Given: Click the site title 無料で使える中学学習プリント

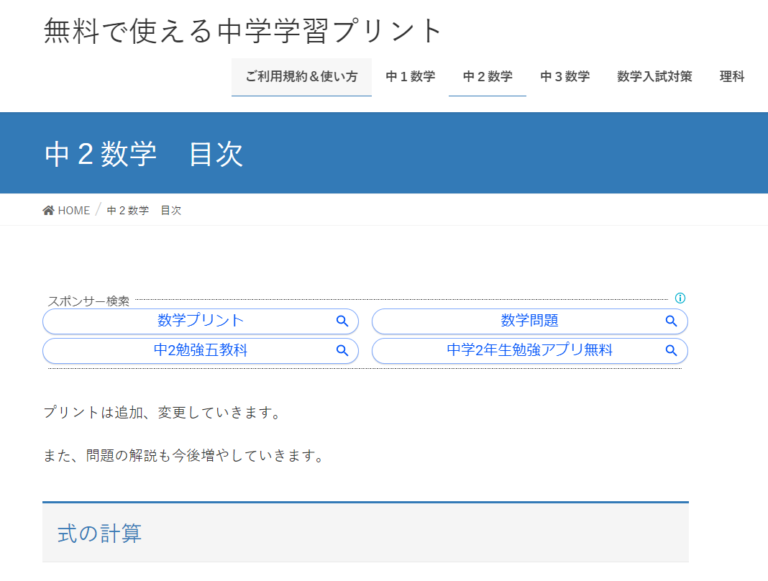Looking at the screenshot, I should coord(243,31).
